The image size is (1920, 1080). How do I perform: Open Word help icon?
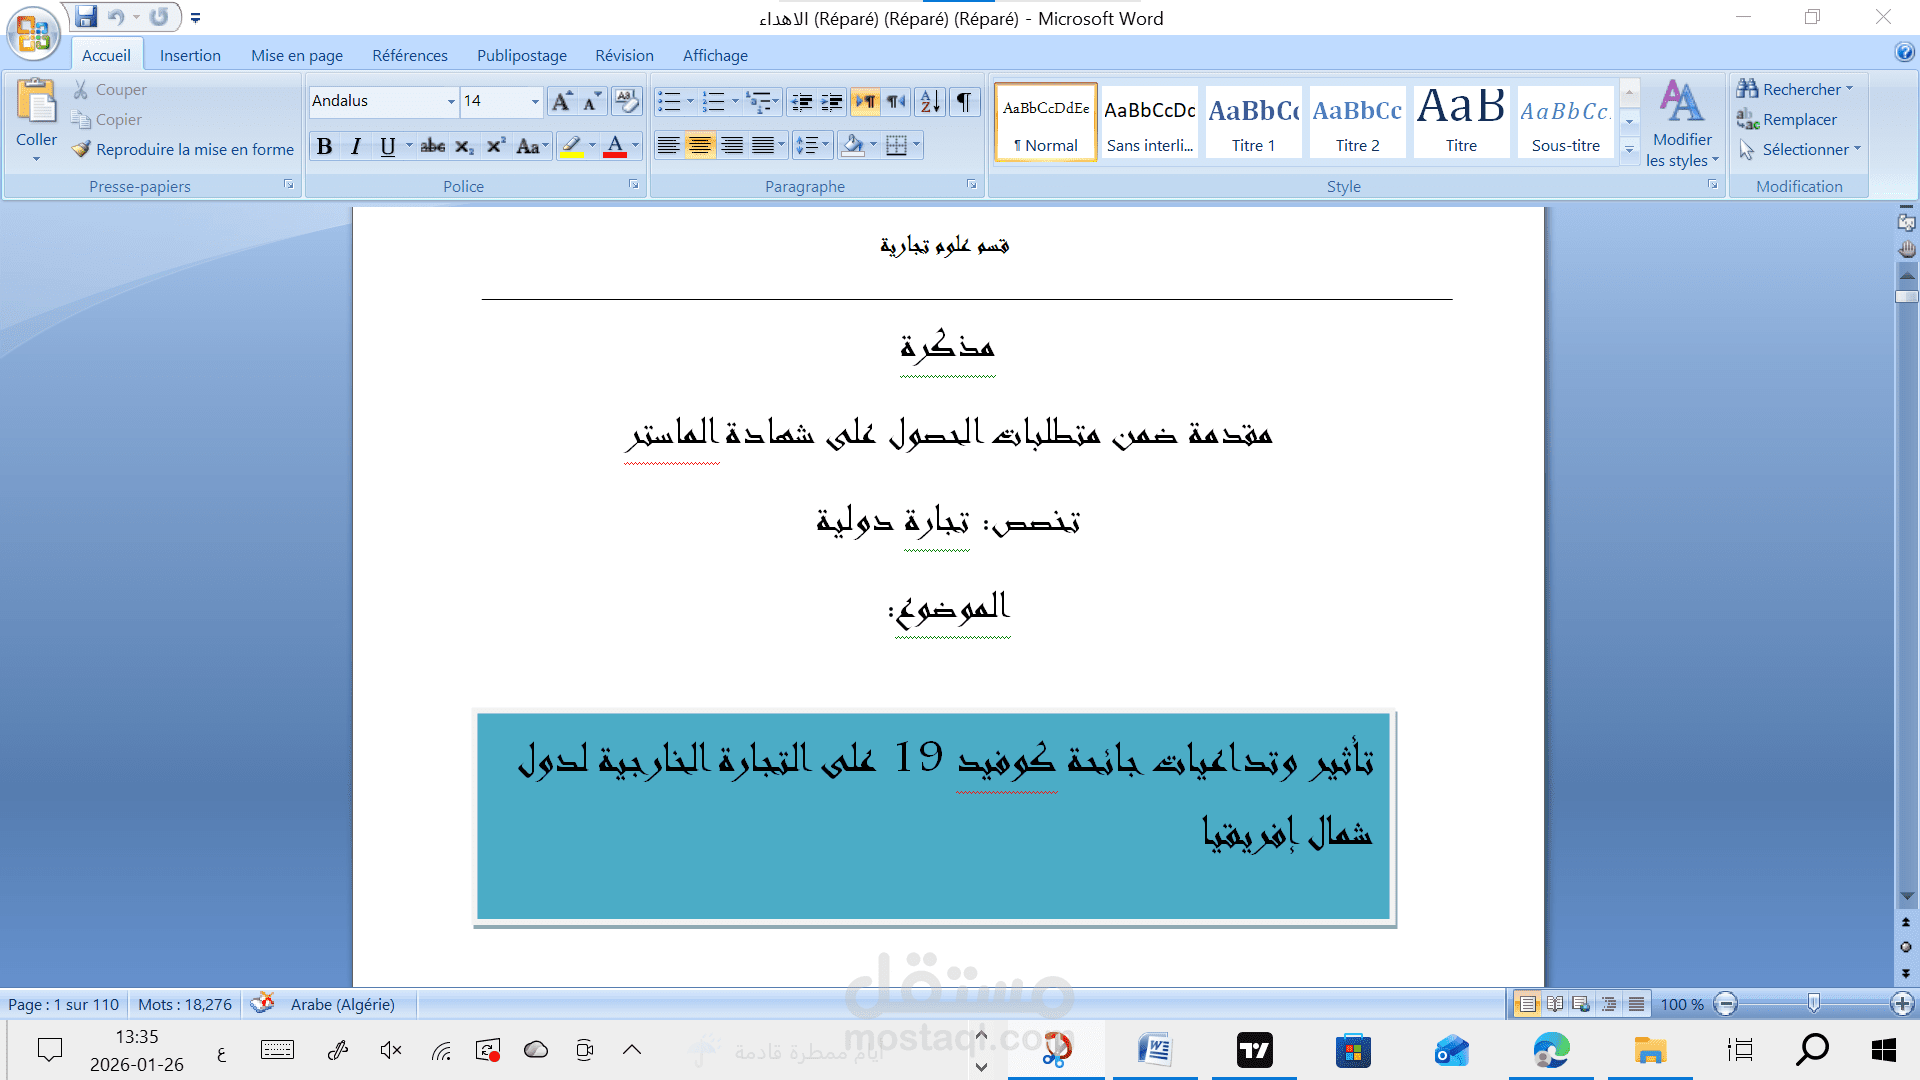[1904, 53]
